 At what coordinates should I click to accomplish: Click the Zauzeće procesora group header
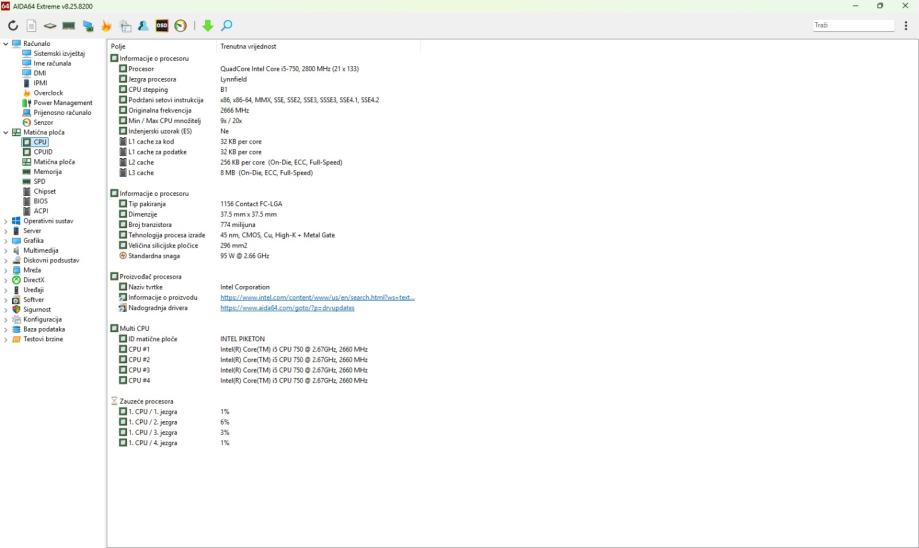tap(142, 401)
